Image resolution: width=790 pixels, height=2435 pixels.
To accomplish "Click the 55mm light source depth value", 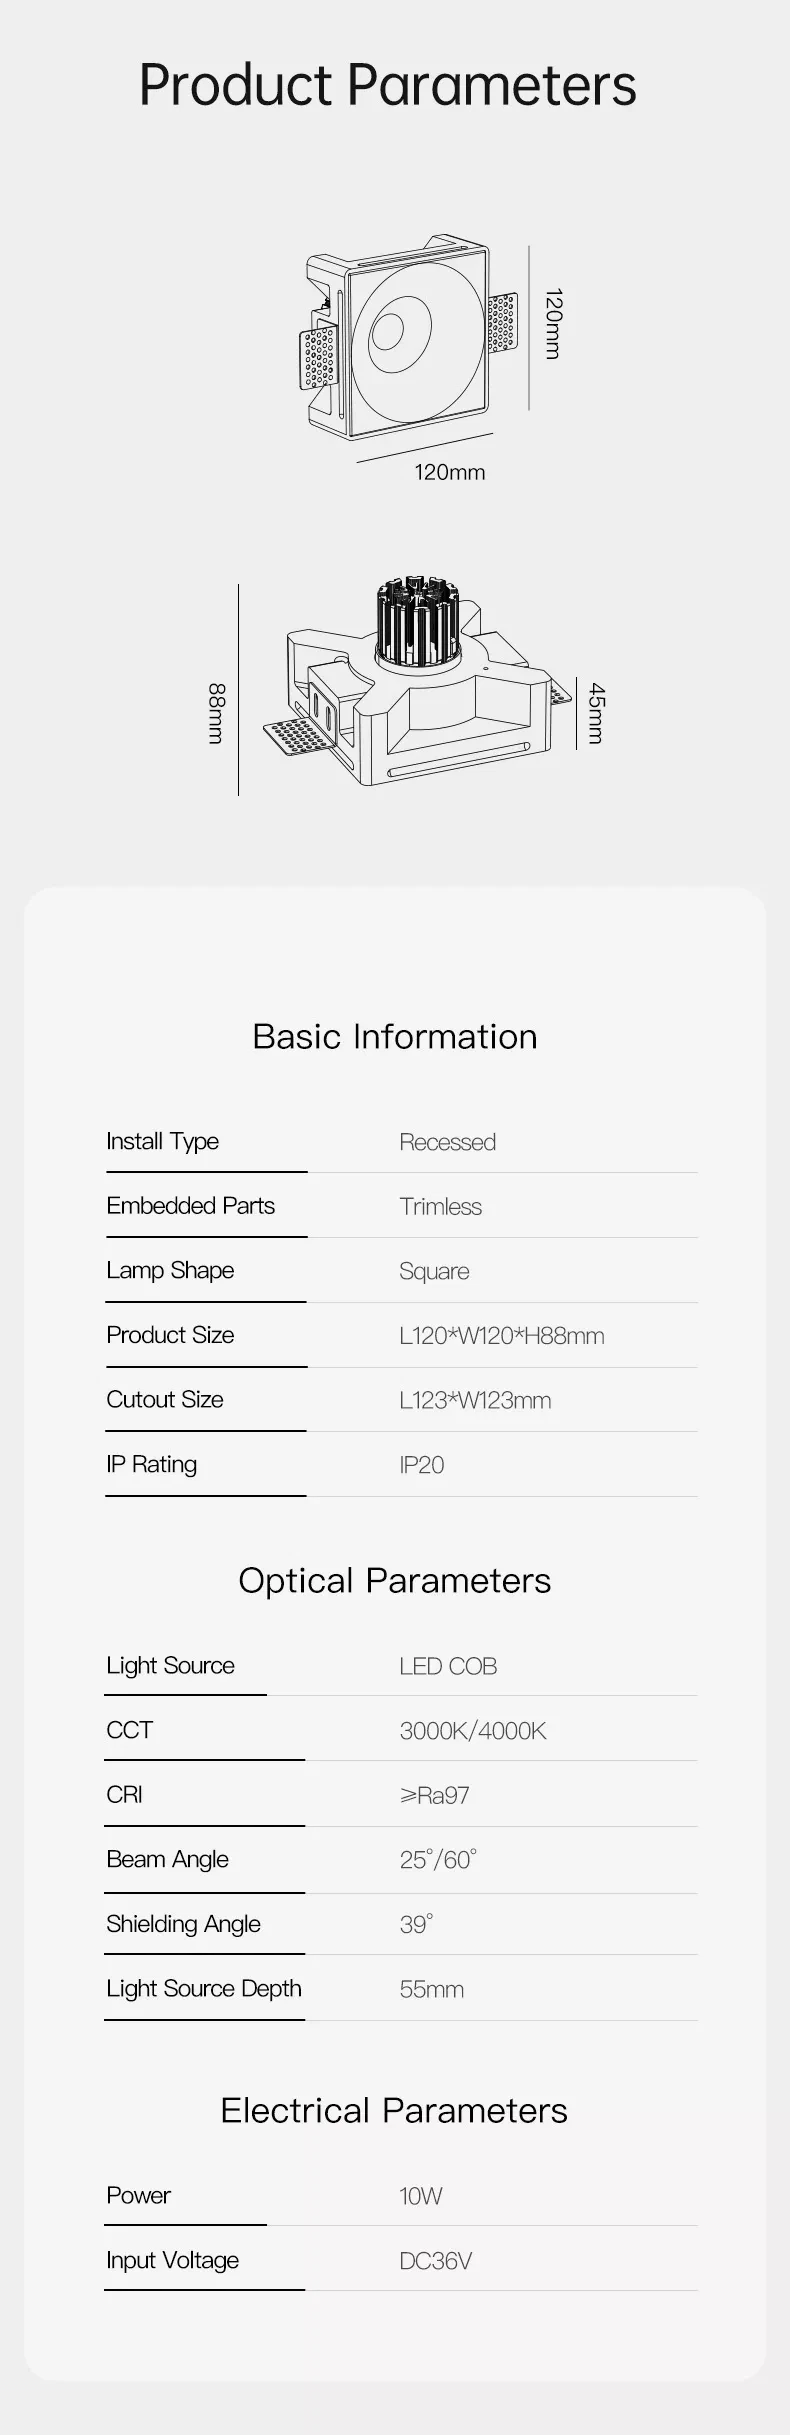I will pyautogui.click(x=431, y=1989).
